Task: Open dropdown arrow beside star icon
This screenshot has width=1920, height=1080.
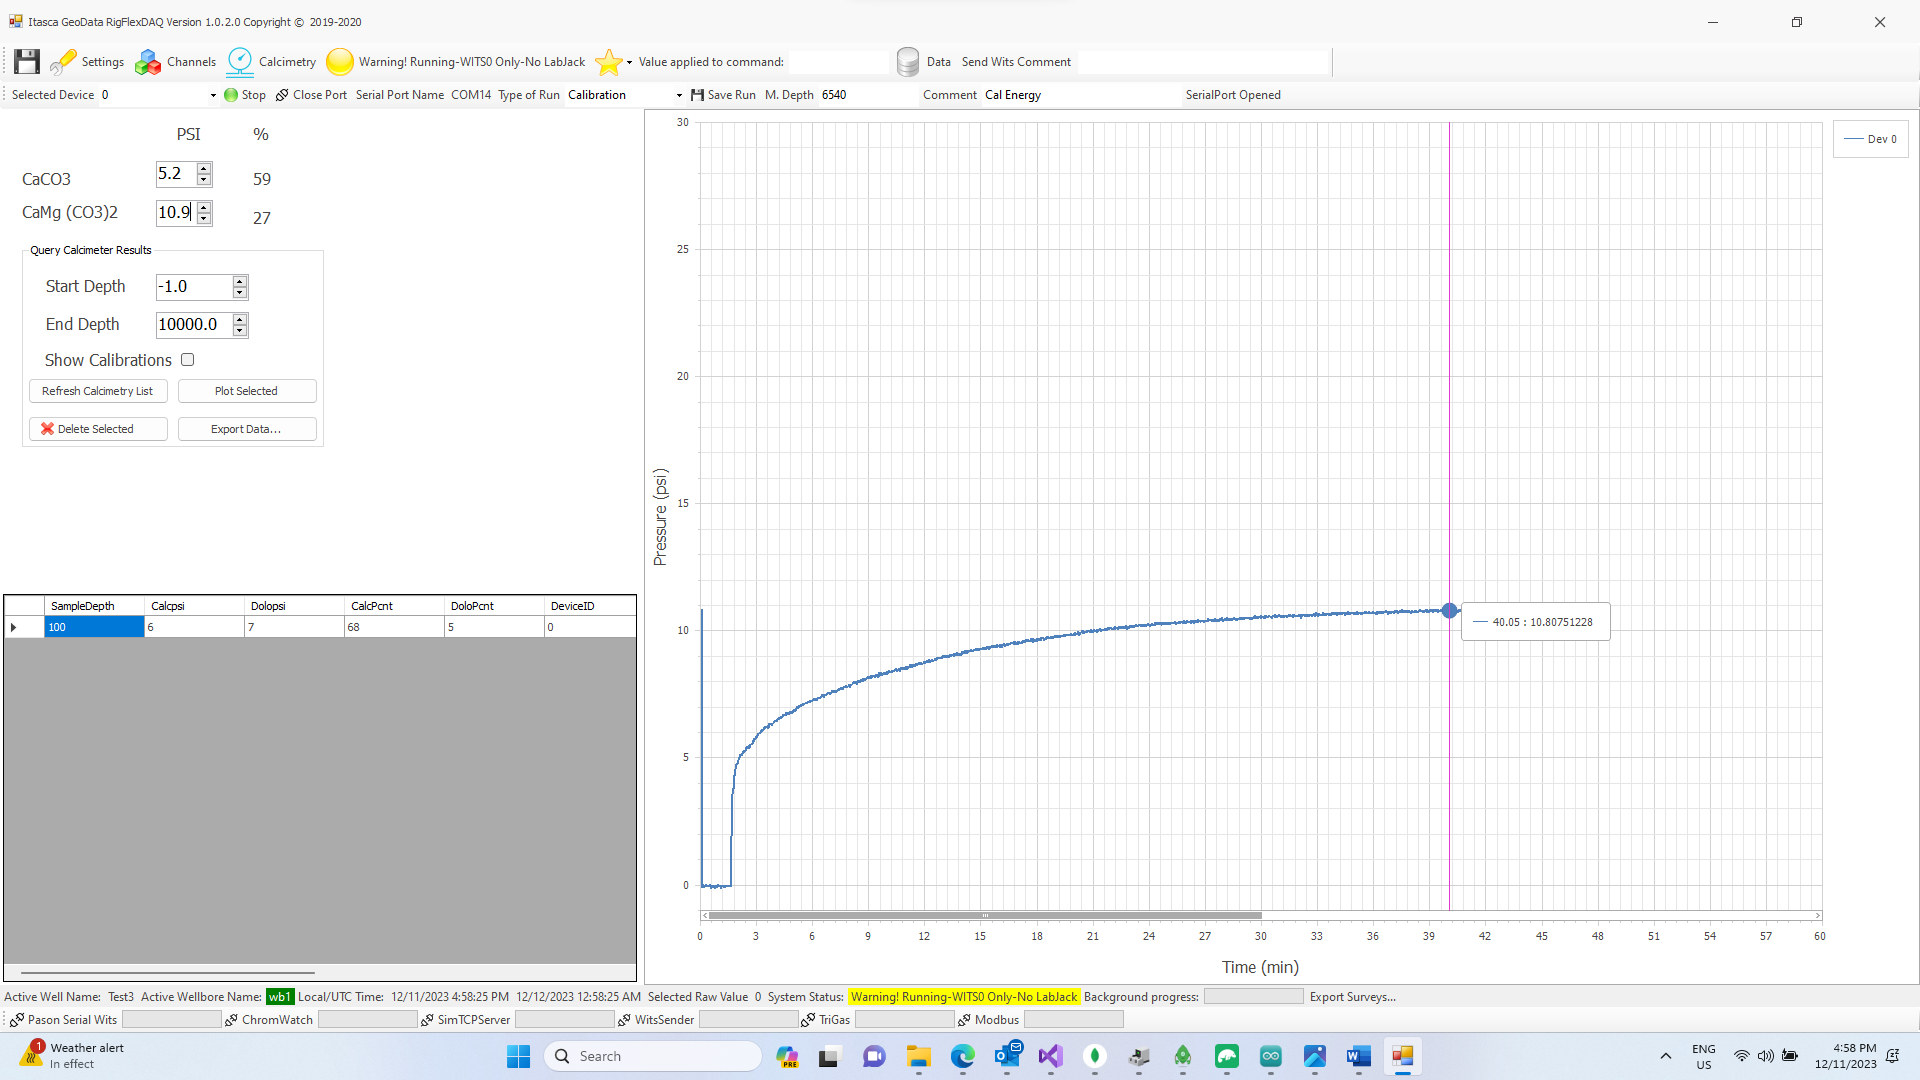Action: pos(629,62)
